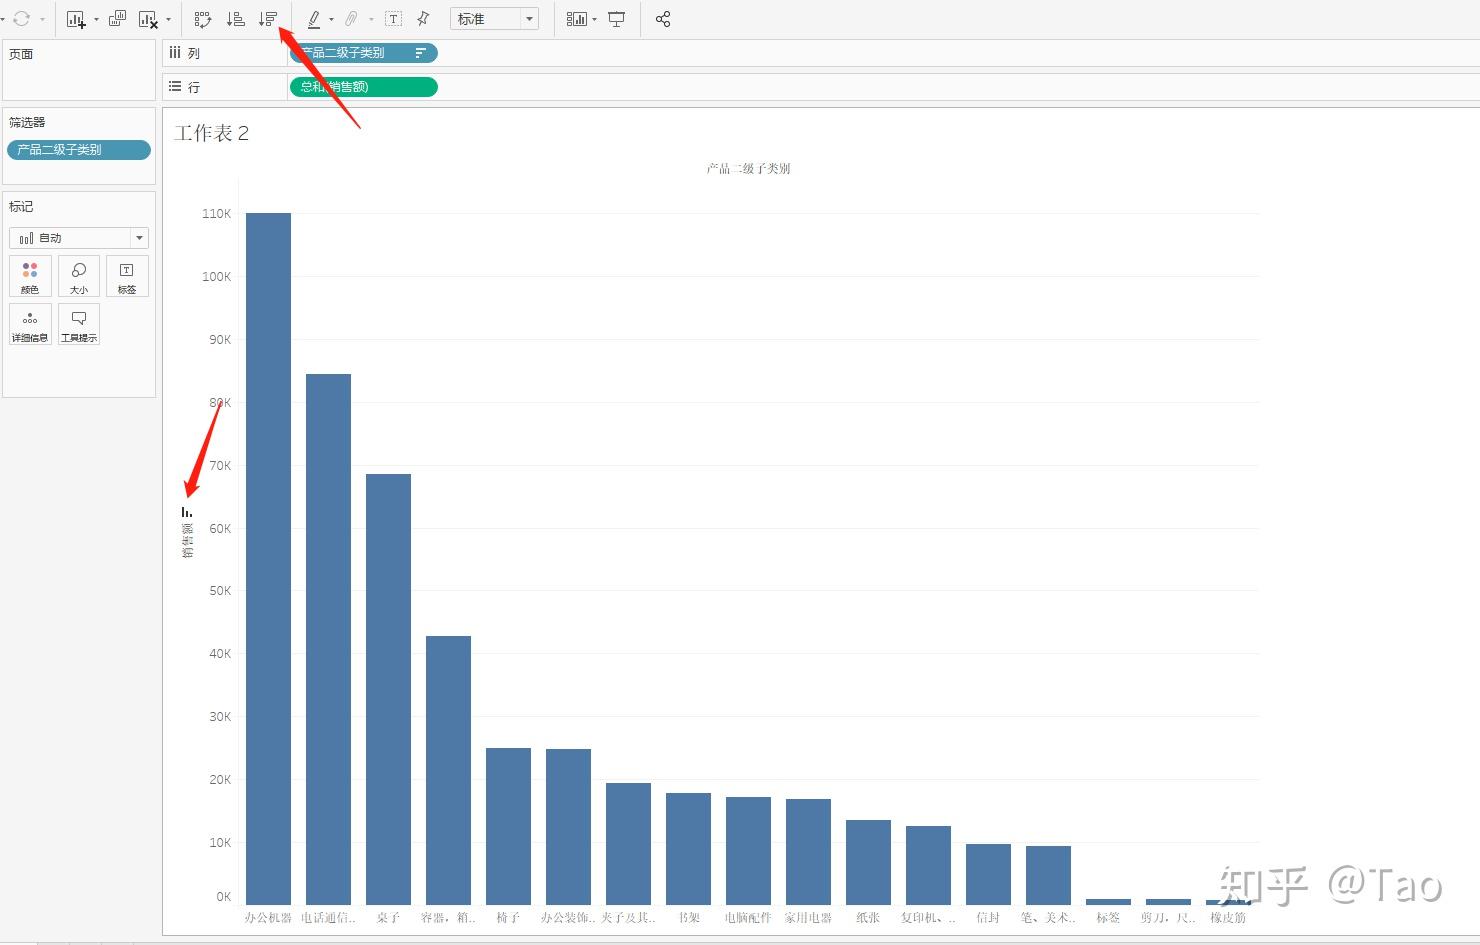Image resolution: width=1480 pixels, height=945 pixels.
Task: Click the sort ascending toolbar icon
Action: (236, 19)
